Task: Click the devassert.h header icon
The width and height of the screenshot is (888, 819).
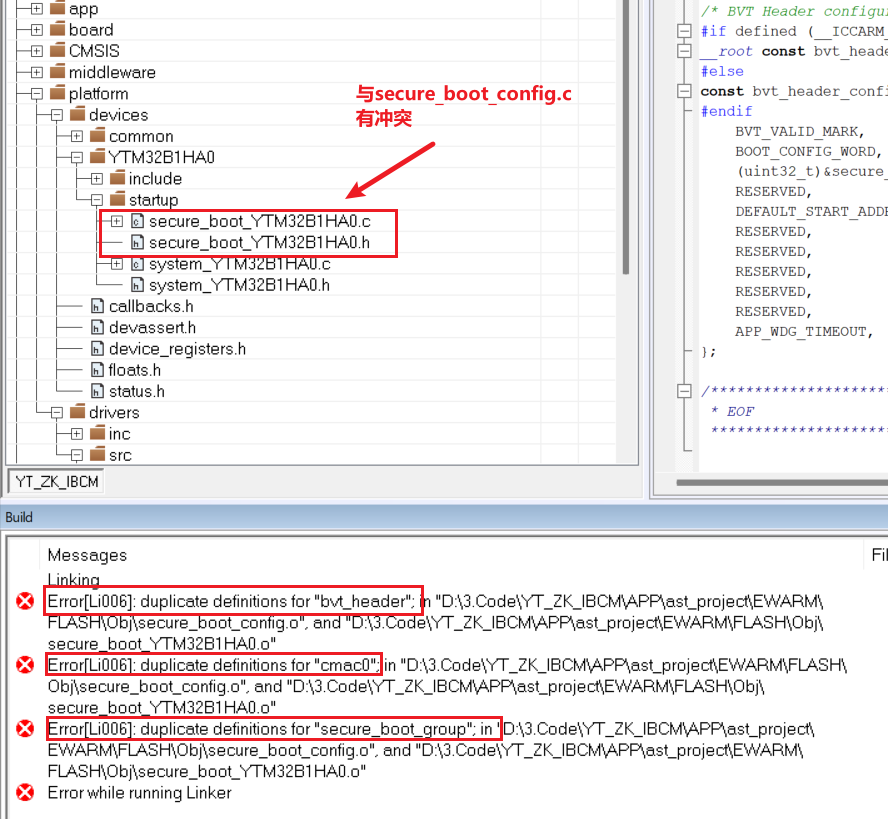Action: pyautogui.click(x=97, y=327)
